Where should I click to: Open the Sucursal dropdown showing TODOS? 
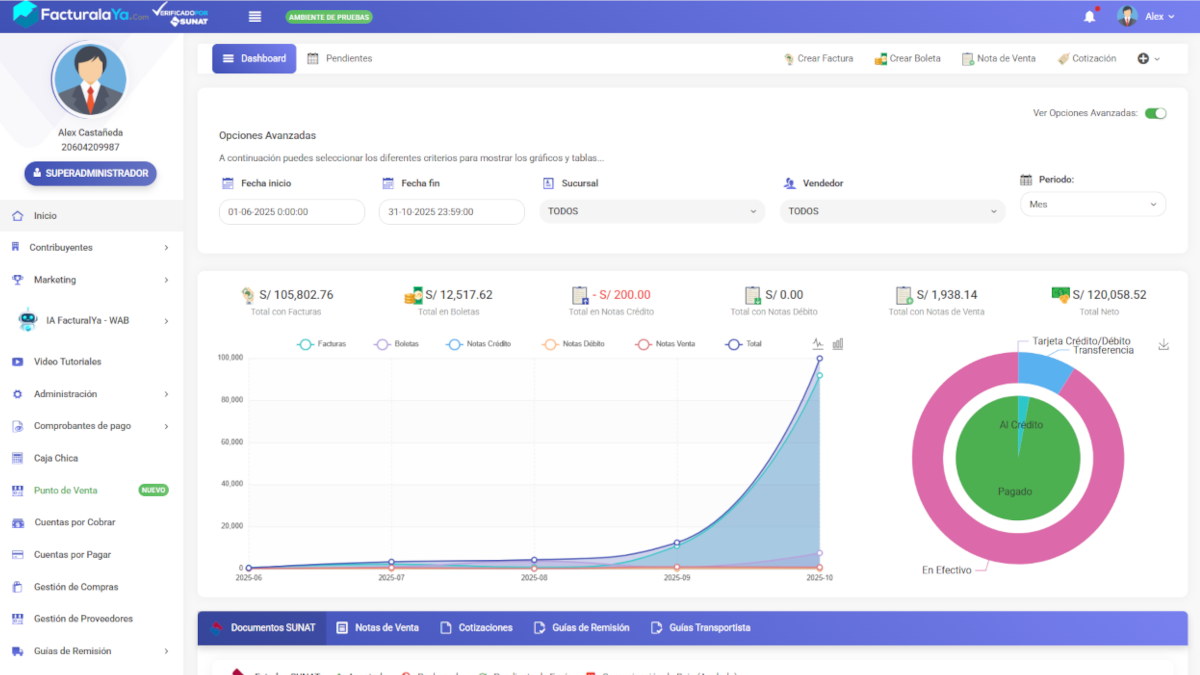point(652,211)
